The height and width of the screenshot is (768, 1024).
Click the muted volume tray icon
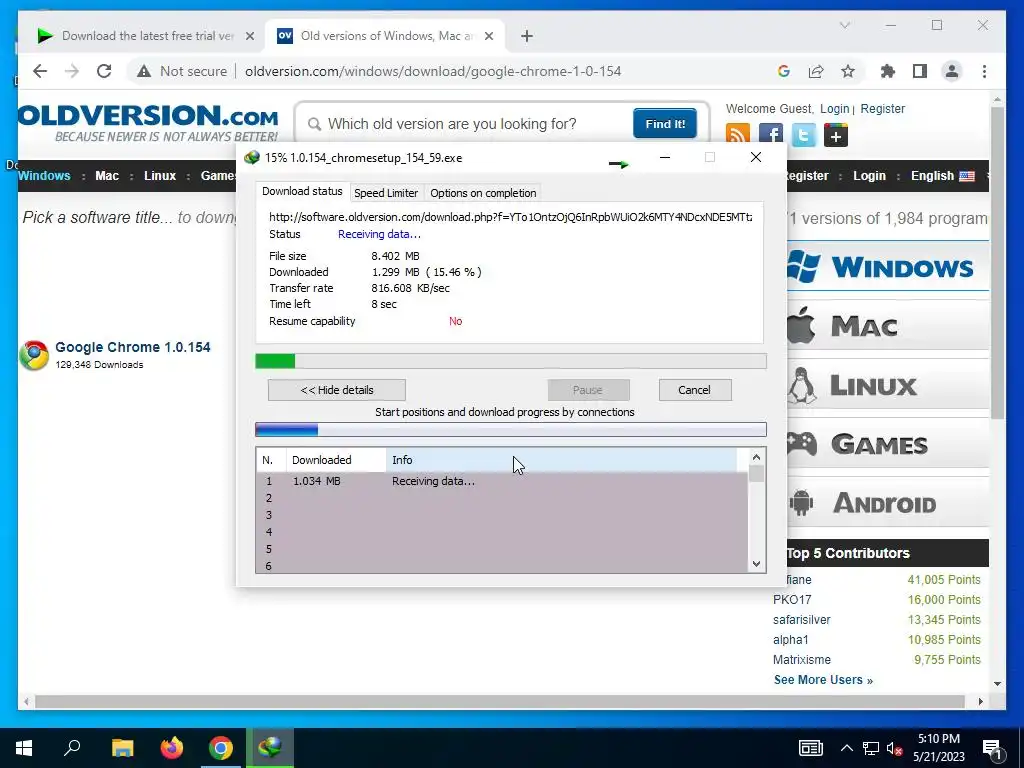[x=895, y=748]
